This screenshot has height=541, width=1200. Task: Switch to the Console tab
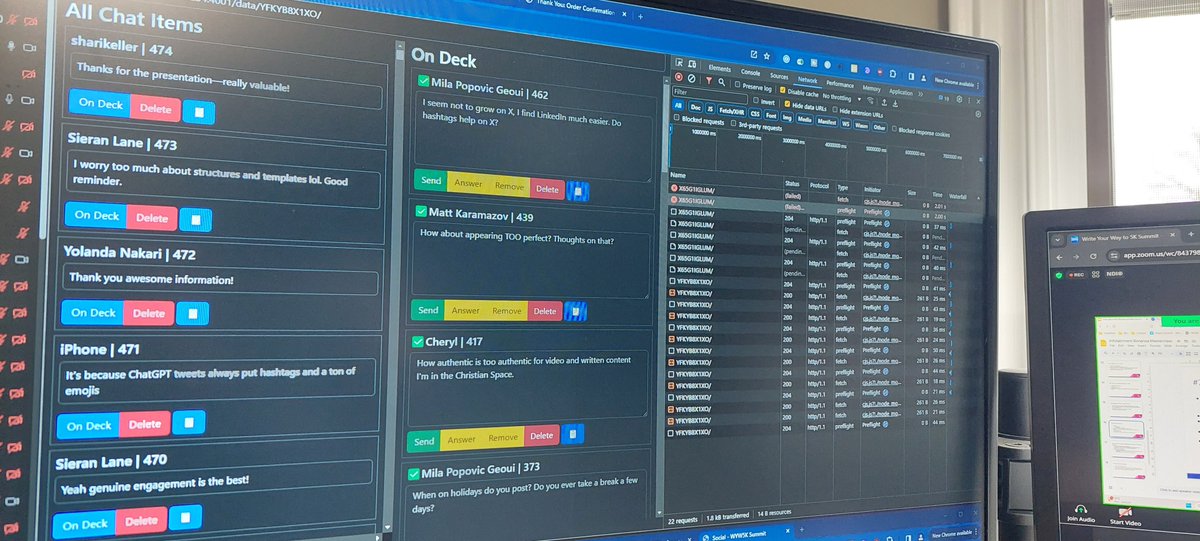750,72
